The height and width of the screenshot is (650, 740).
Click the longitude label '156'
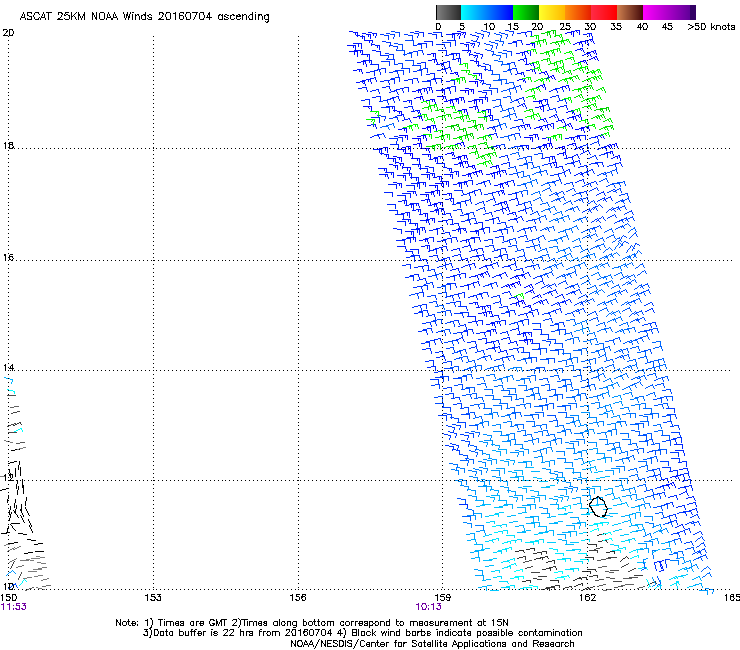[298, 598]
